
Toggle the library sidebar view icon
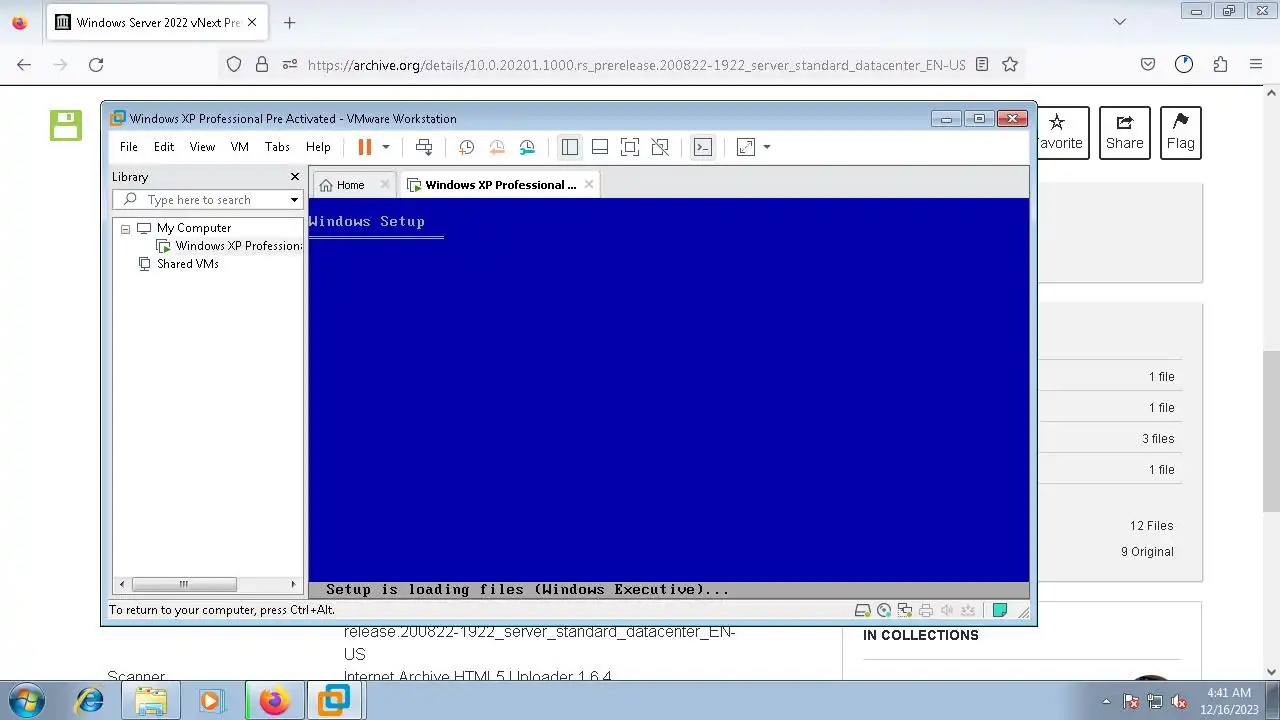(570, 147)
